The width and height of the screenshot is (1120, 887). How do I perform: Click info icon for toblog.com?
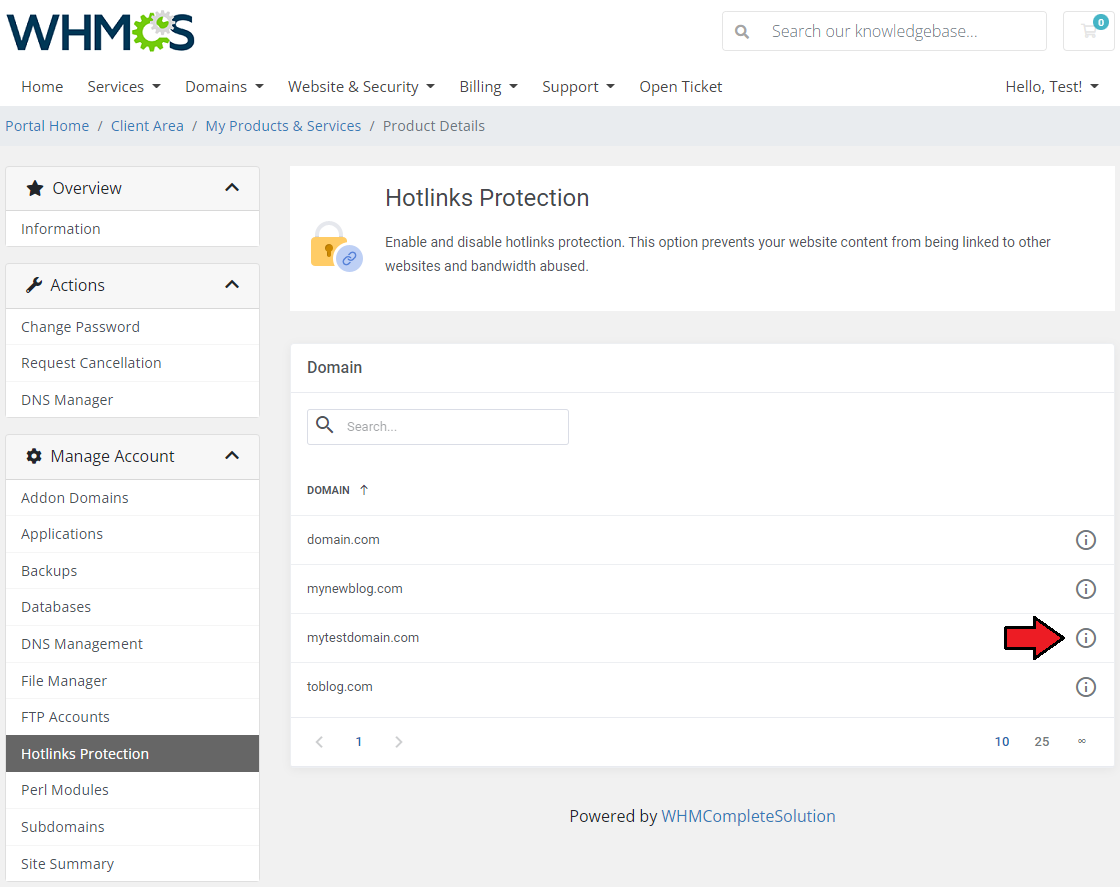(1086, 687)
